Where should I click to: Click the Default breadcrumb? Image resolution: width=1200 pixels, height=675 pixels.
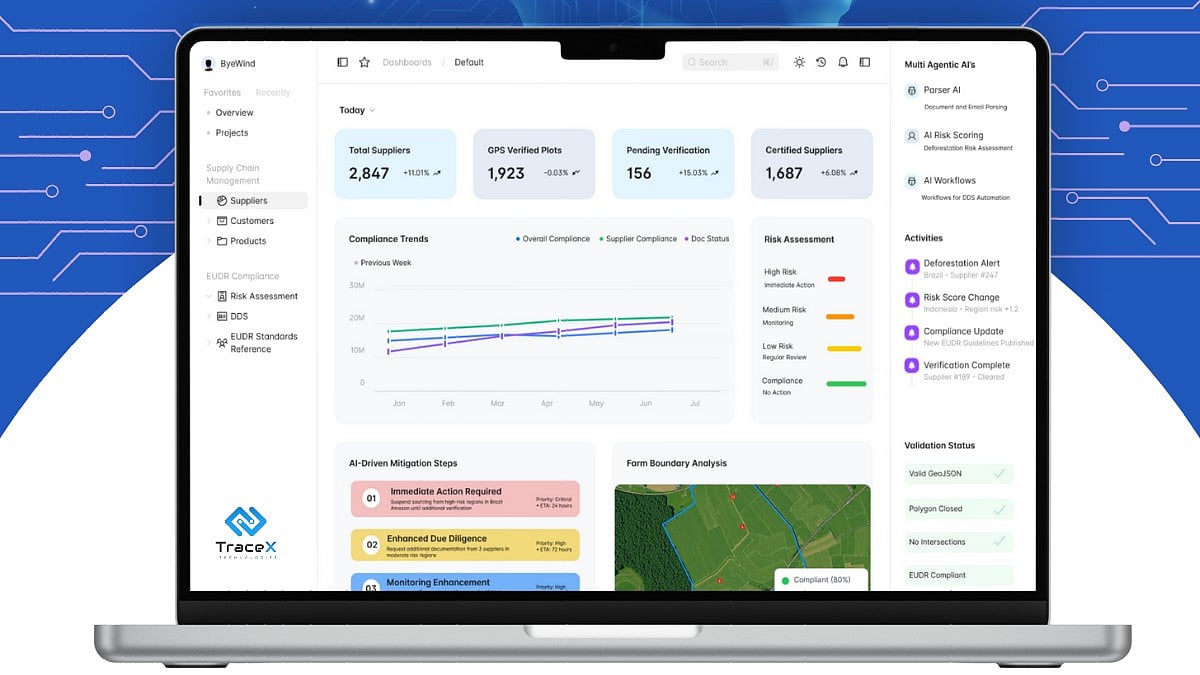point(469,62)
